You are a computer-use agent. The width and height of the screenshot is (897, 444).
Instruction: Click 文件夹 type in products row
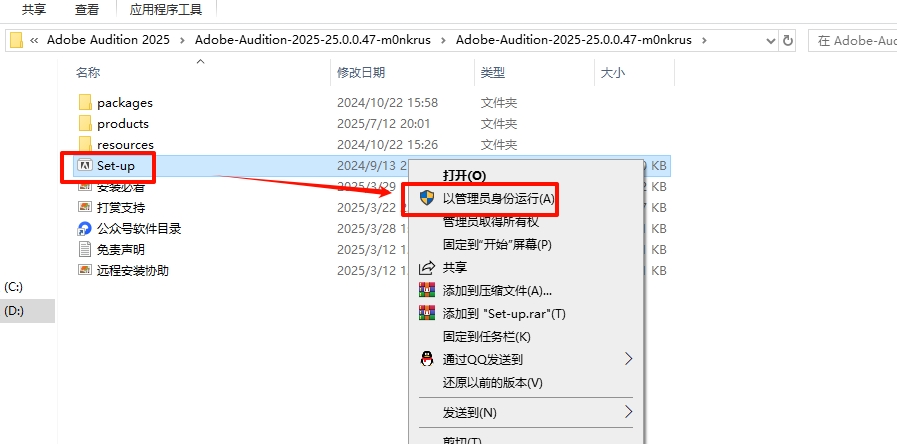499,124
